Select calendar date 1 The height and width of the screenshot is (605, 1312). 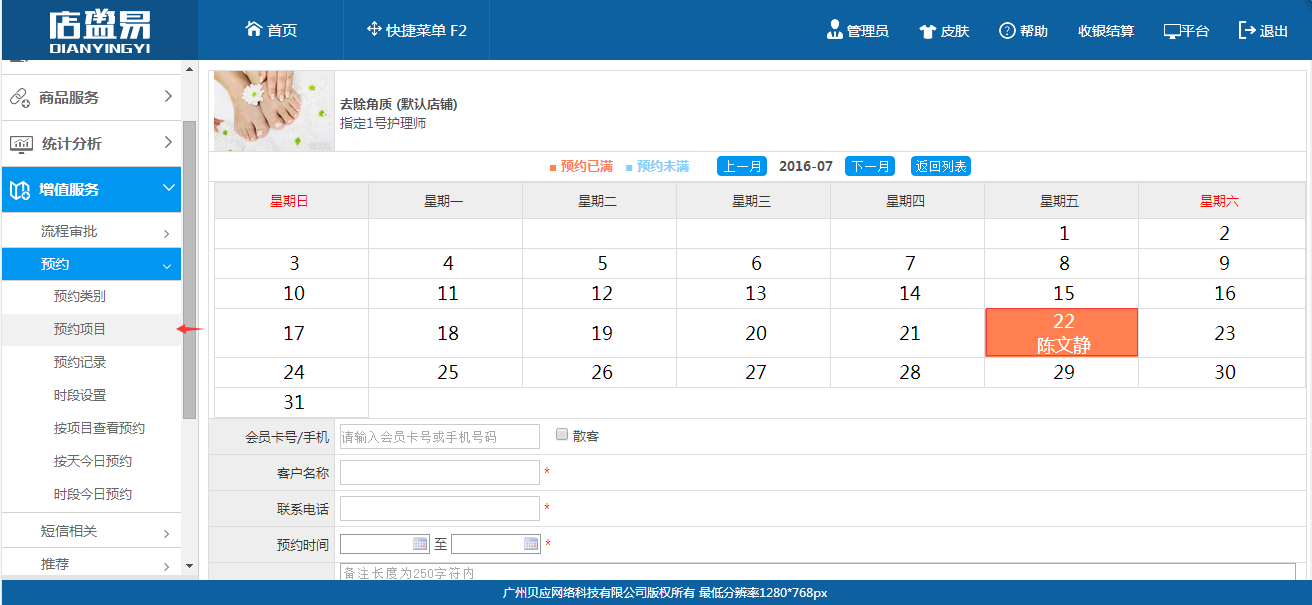[x=1063, y=234]
